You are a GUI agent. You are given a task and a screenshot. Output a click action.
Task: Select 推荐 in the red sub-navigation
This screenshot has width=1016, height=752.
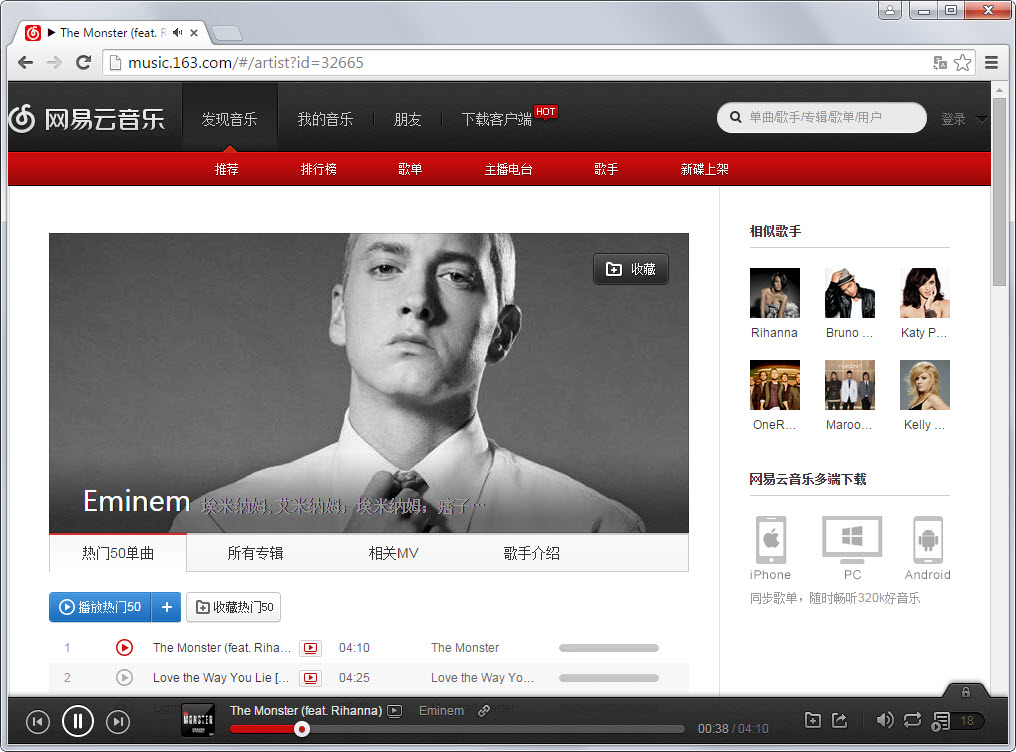227,169
